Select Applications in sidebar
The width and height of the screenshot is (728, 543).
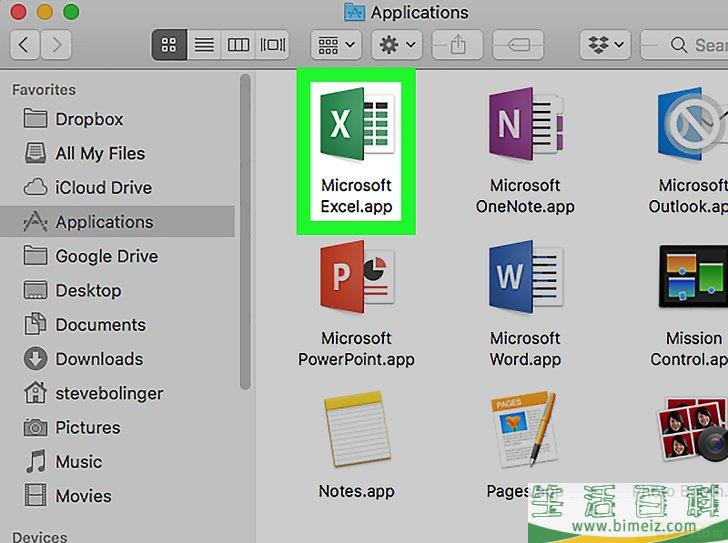117,222
